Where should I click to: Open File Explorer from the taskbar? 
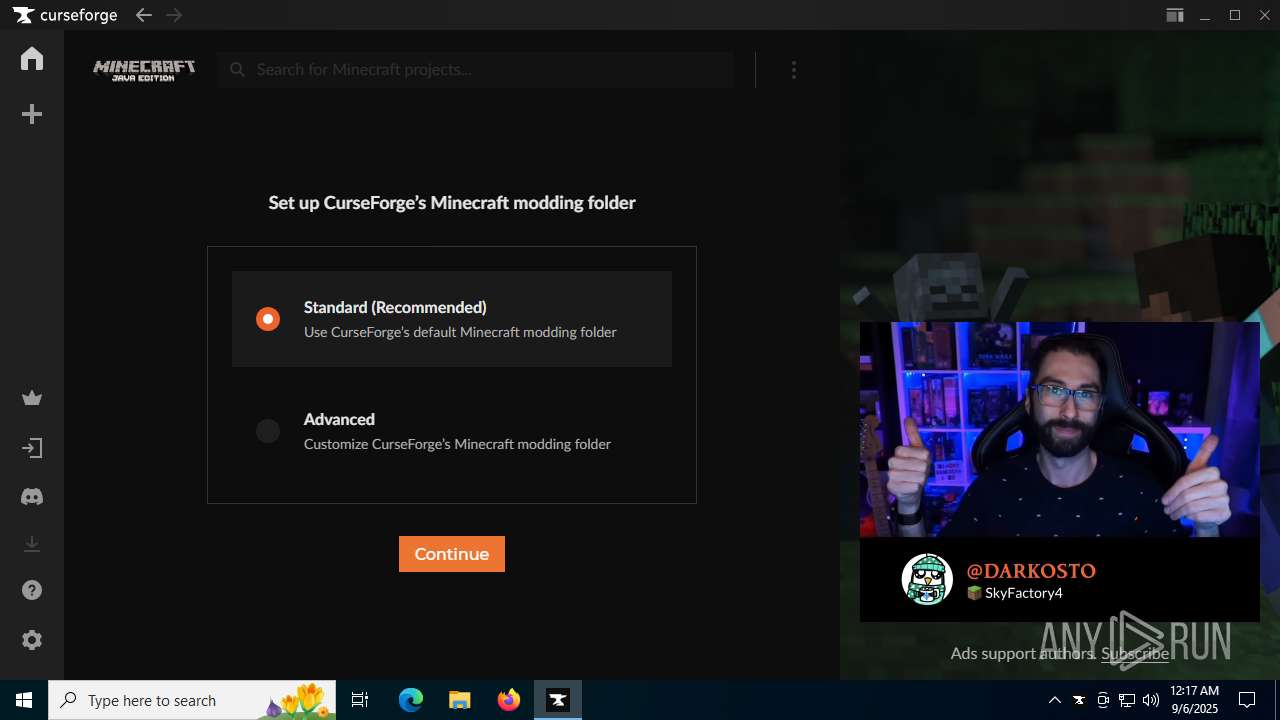[x=460, y=700]
